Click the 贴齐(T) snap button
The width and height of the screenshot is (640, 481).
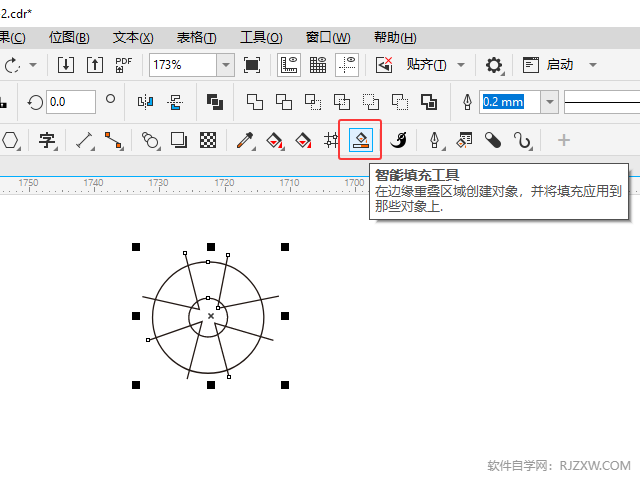(426, 65)
